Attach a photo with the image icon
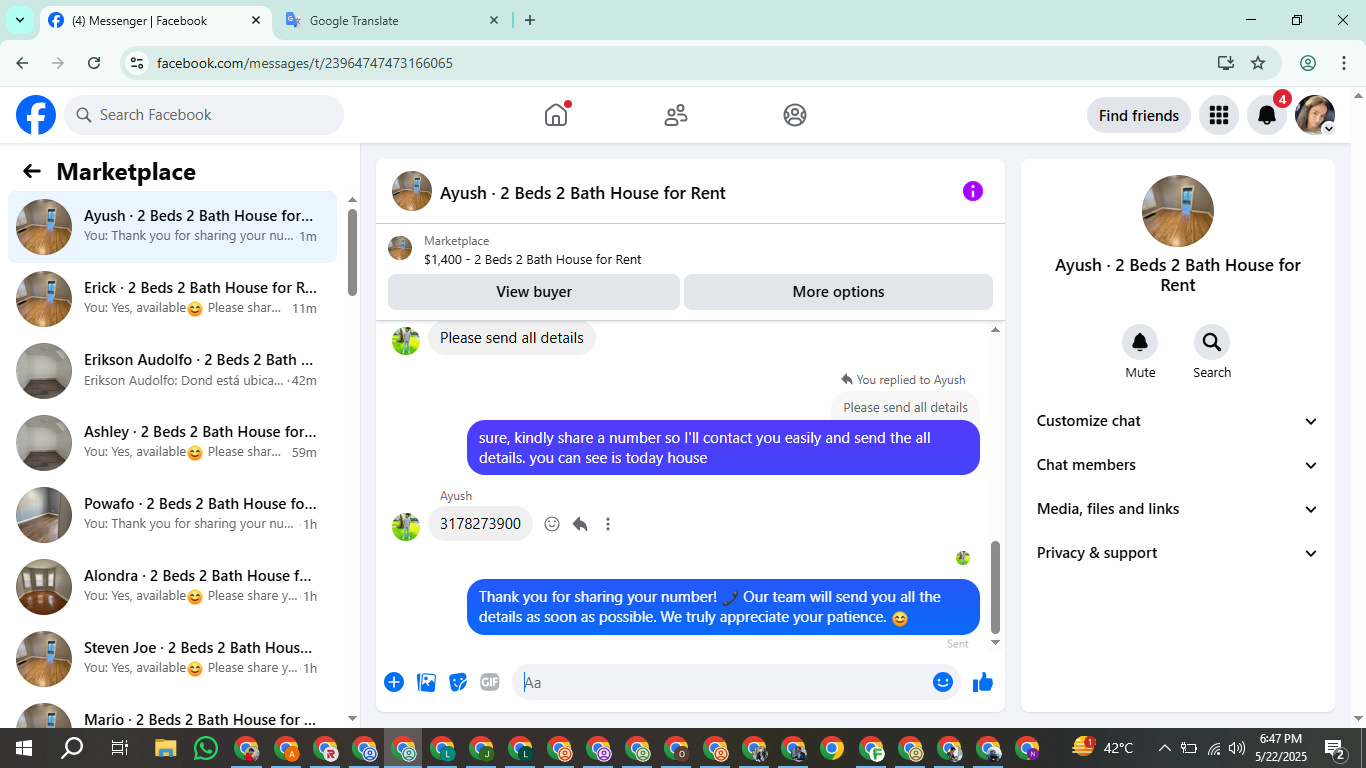Screen dimensions: 1366x768 click(426, 682)
